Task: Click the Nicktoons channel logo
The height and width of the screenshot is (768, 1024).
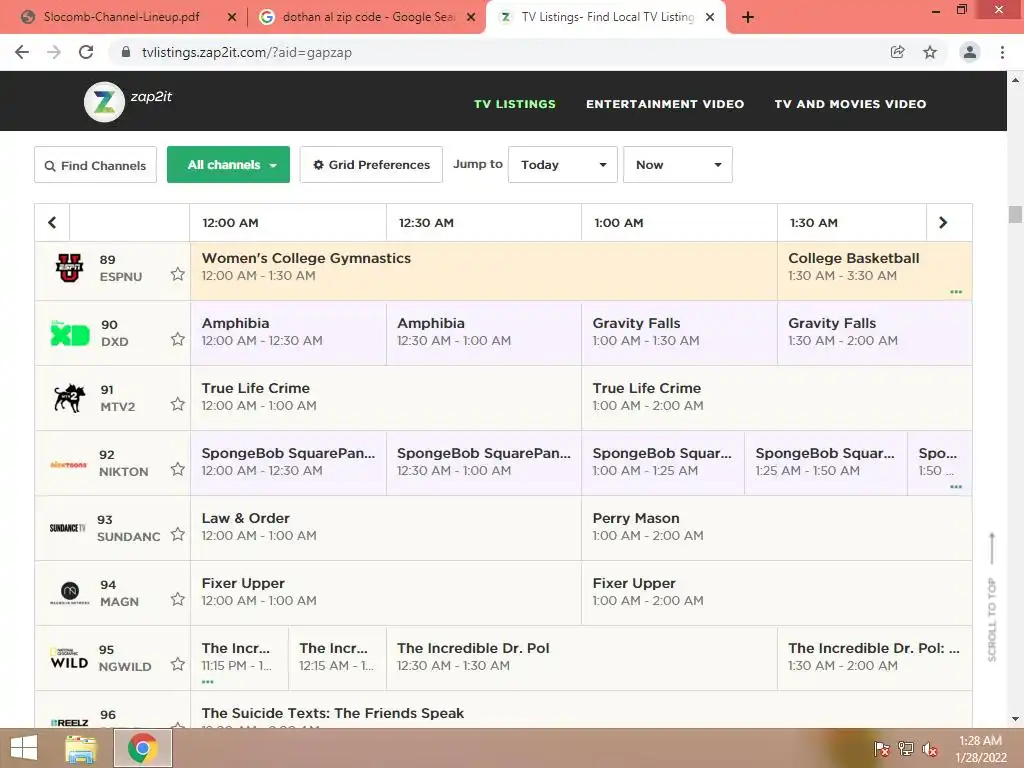Action: (69, 464)
